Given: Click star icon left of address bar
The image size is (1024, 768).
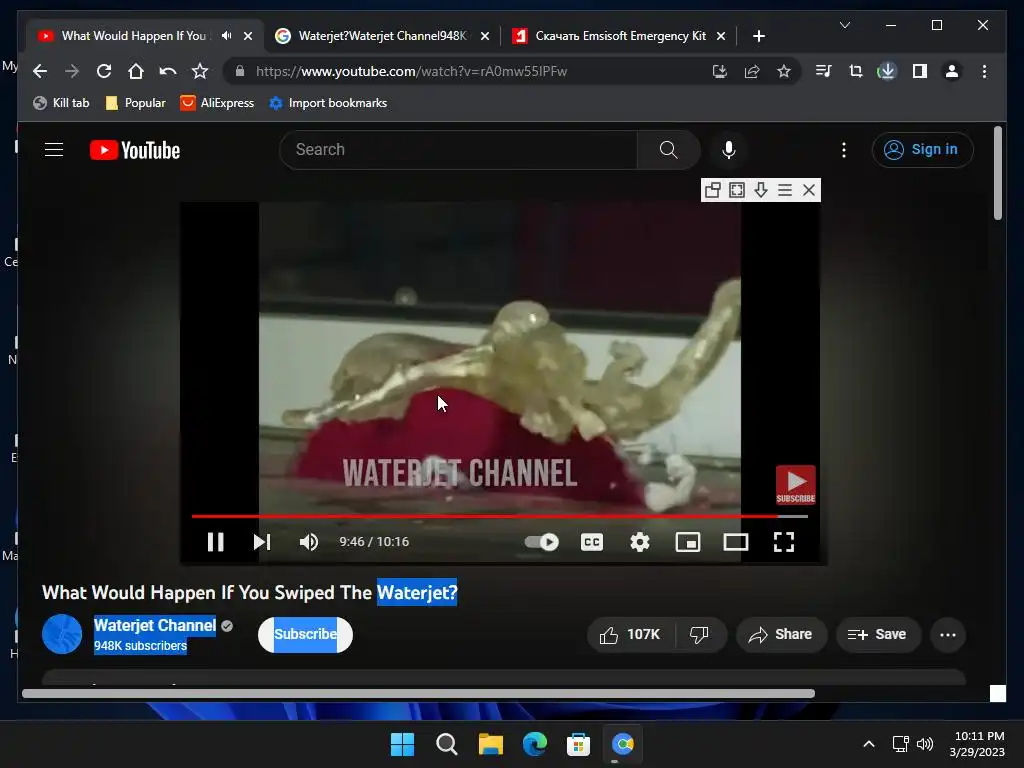Looking at the screenshot, I should coord(200,71).
